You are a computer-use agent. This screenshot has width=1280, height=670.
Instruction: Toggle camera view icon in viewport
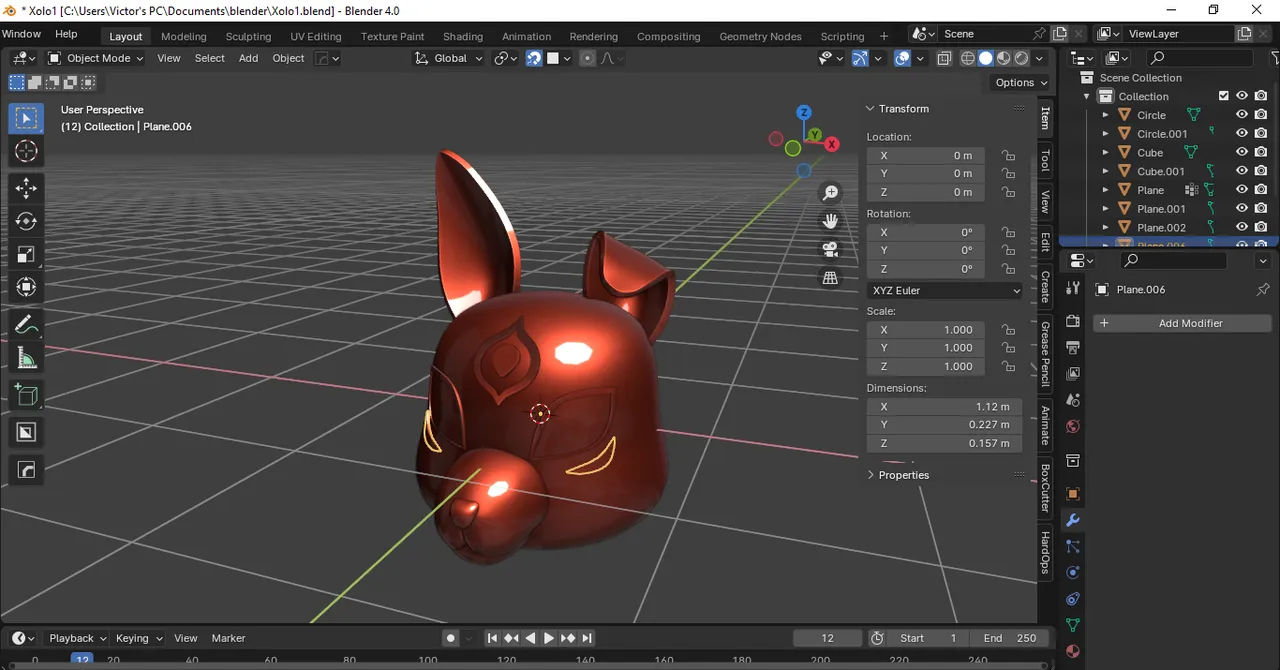pos(830,249)
